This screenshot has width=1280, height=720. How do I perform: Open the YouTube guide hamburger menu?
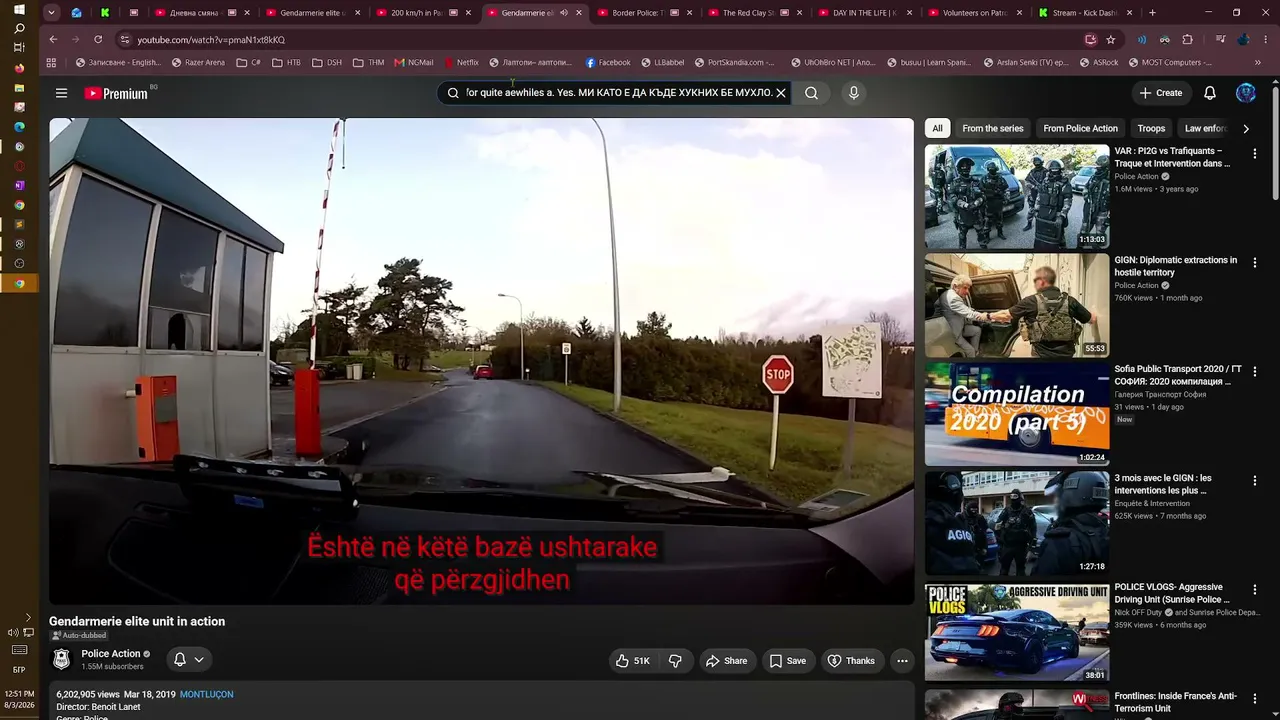pyautogui.click(x=61, y=93)
